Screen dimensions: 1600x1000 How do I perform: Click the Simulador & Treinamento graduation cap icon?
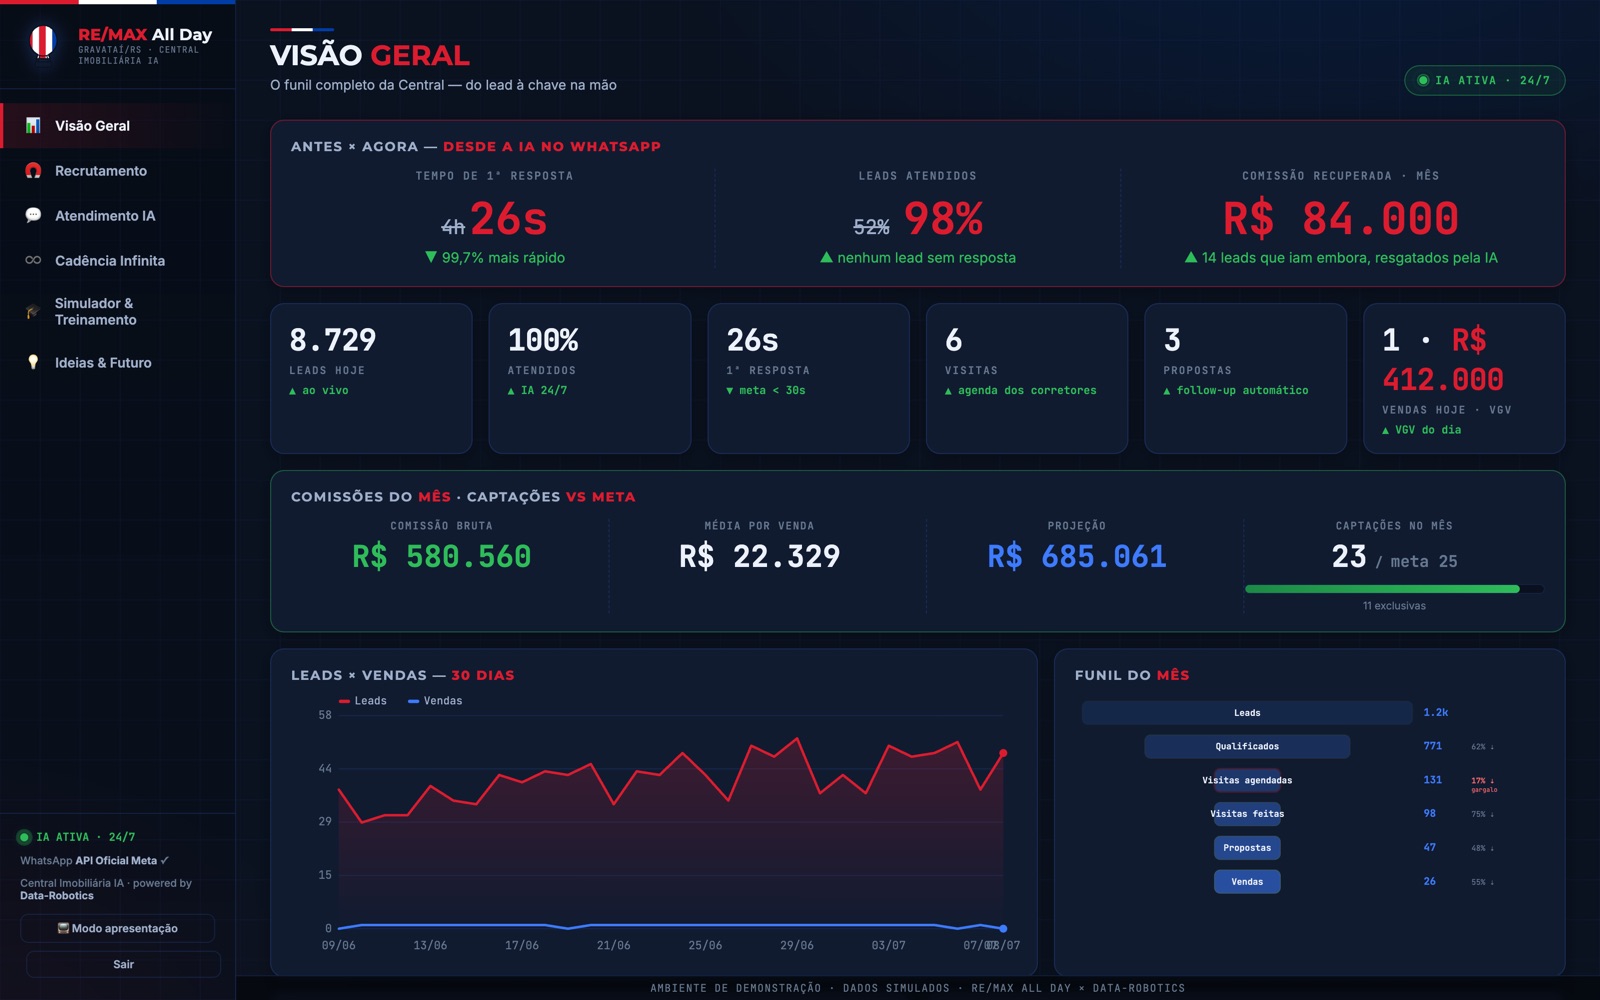pyautogui.click(x=33, y=311)
